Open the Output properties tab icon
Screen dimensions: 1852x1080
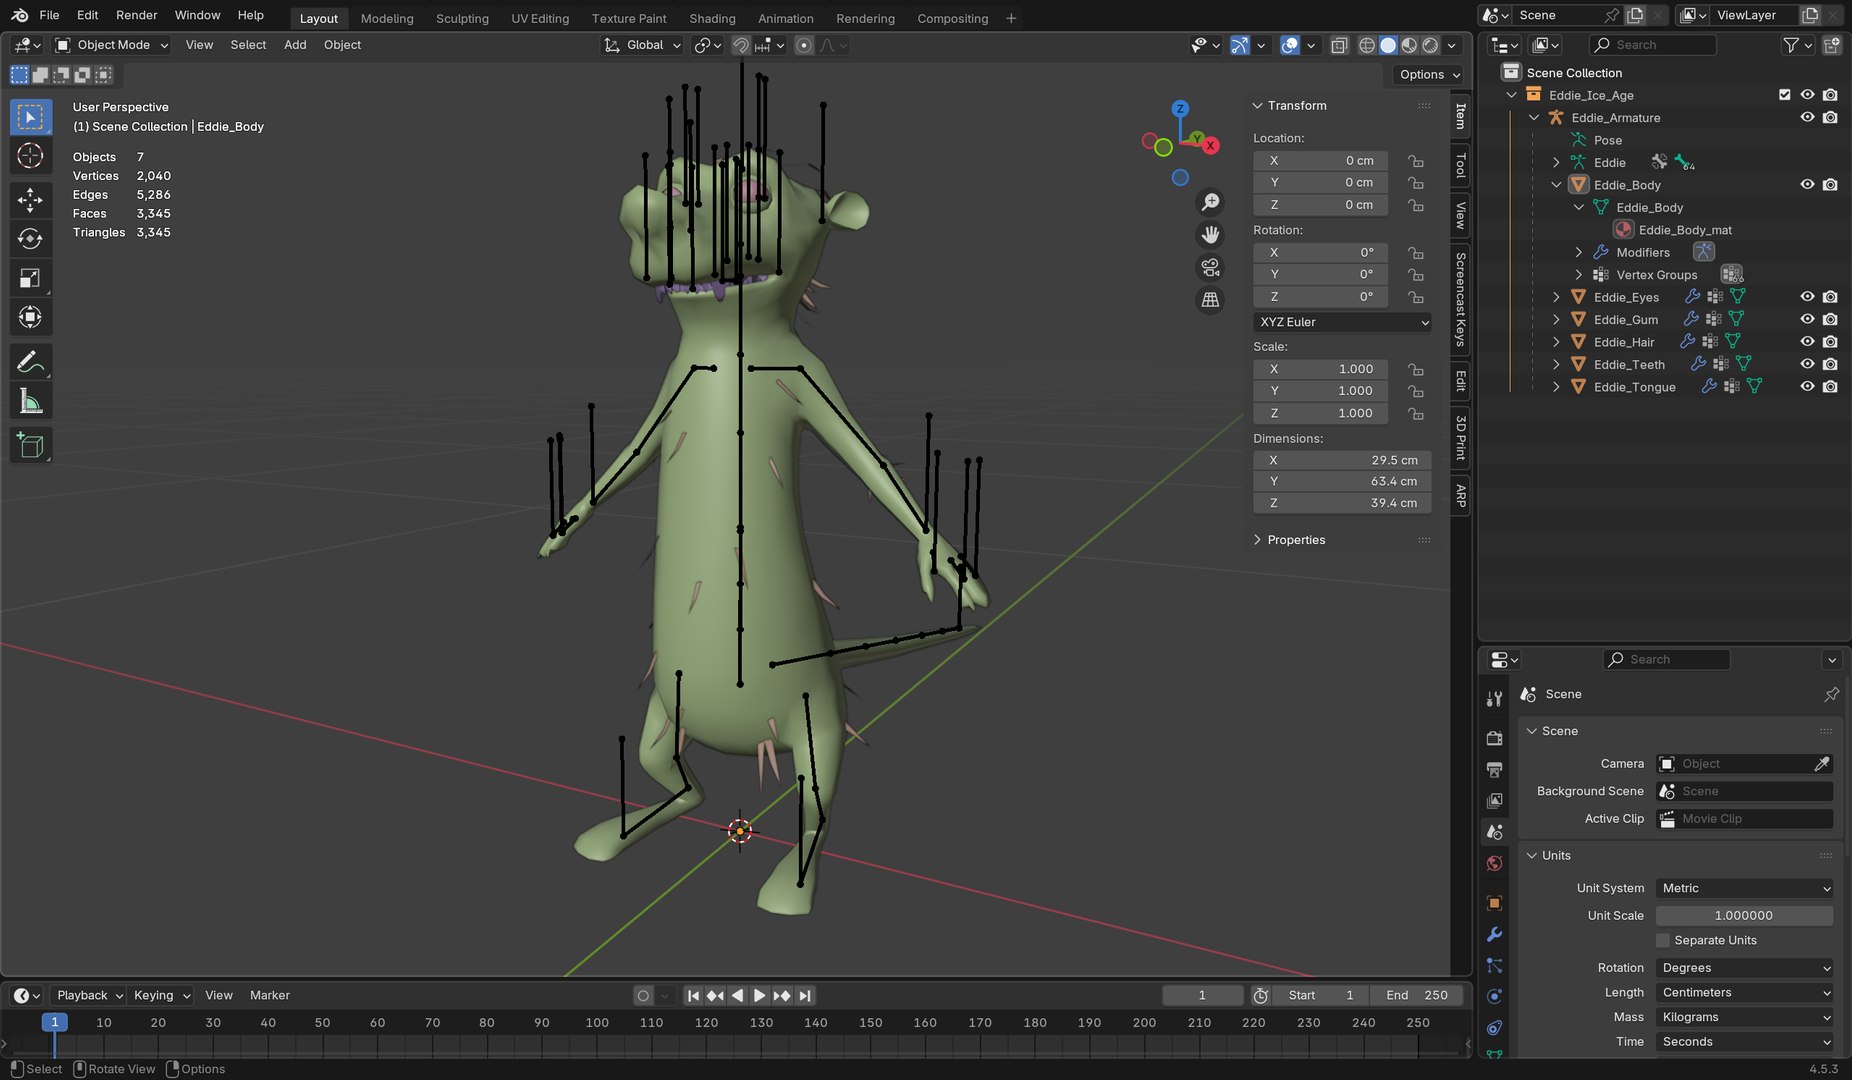point(1495,769)
